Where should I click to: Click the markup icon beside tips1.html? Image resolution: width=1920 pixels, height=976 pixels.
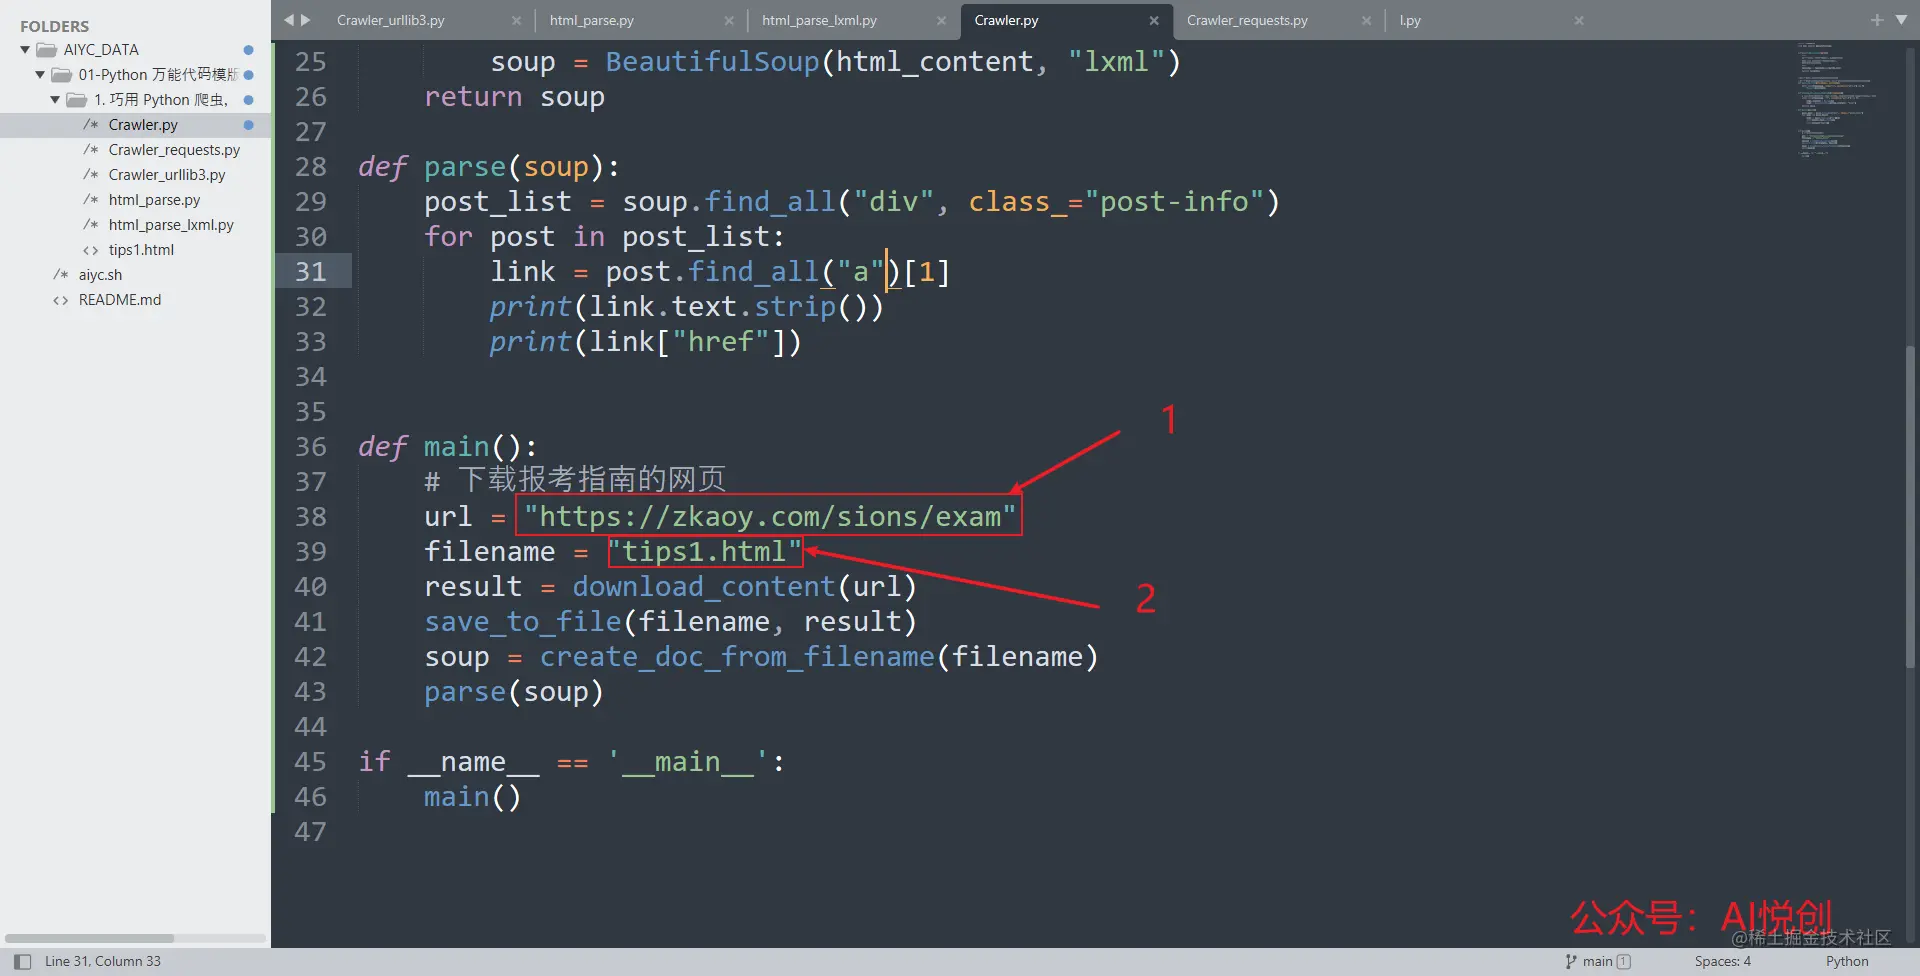[x=91, y=250]
